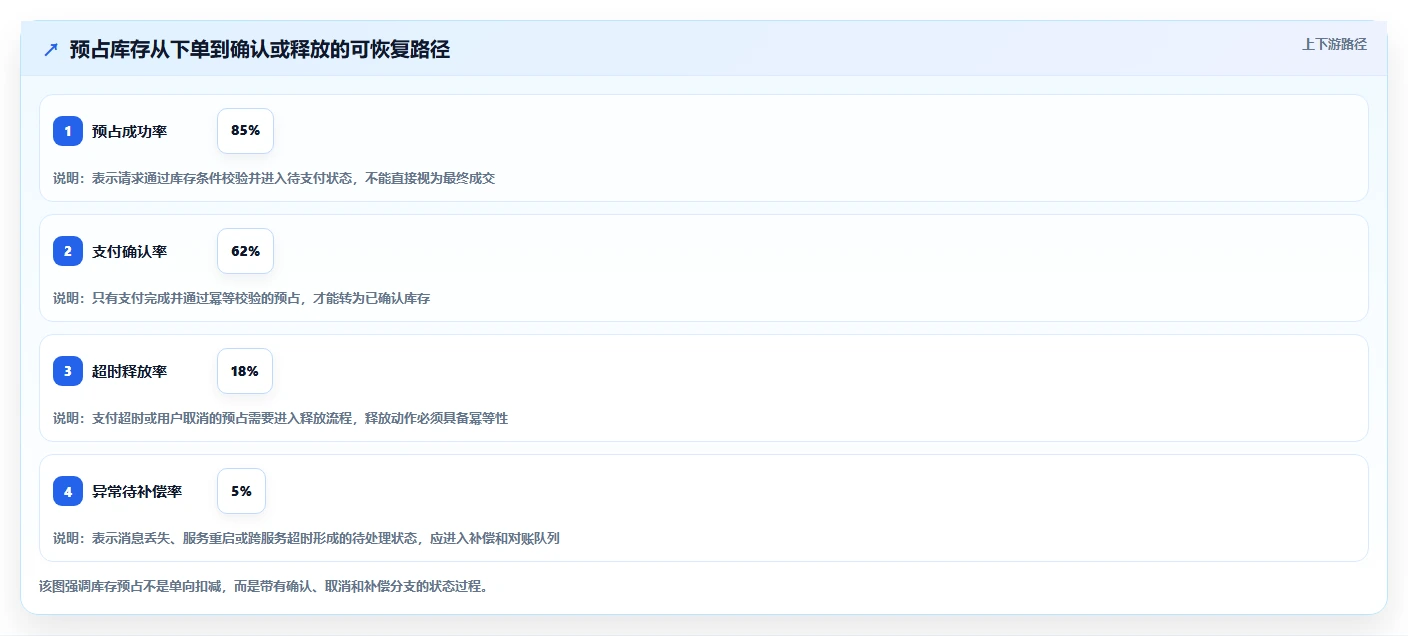Select step badge 2 for 支付确认率
Screen dimensions: 1408x636
[x=68, y=251]
